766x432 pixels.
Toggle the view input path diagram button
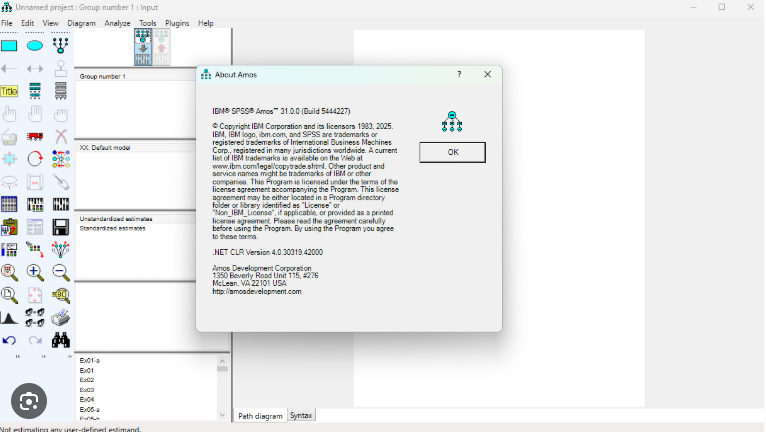pyautogui.click(x=143, y=47)
